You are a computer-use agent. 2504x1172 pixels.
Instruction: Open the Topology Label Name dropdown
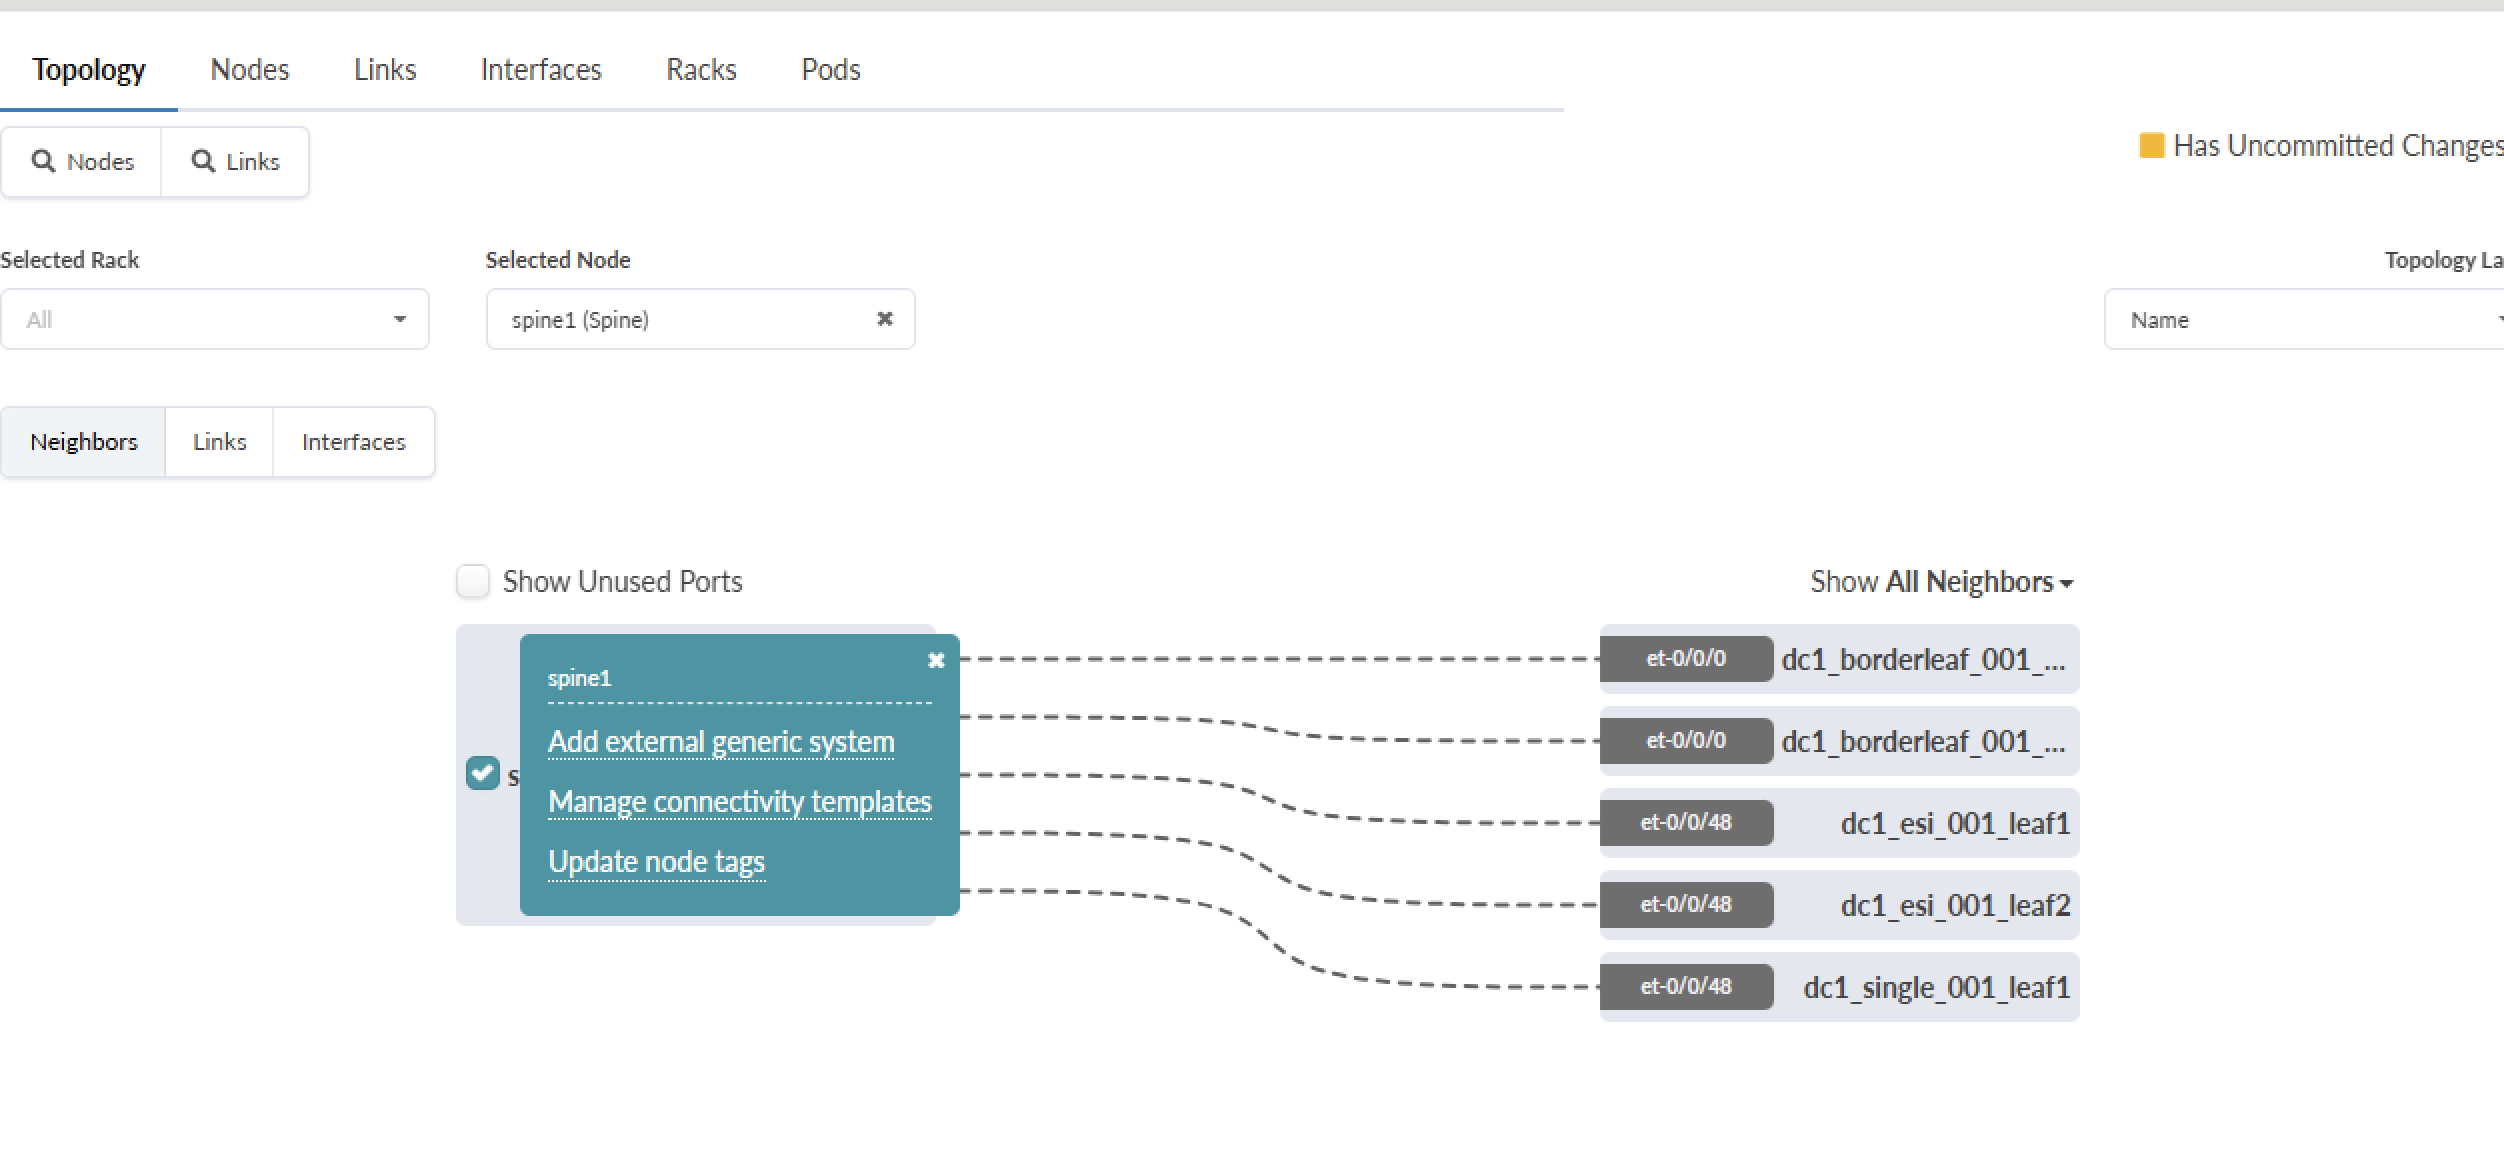point(2304,319)
